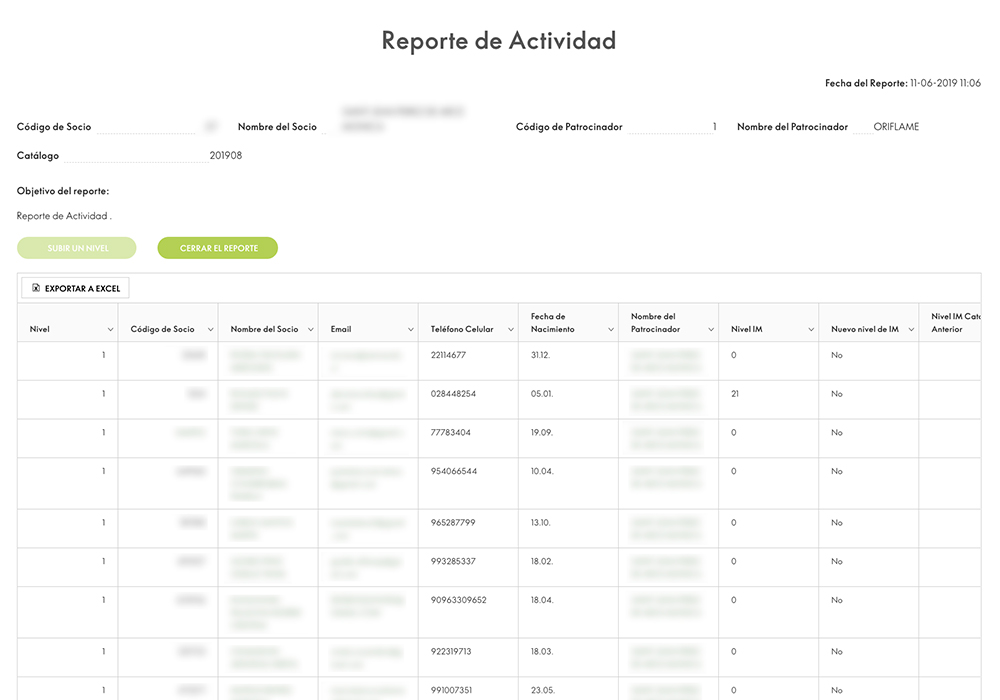The height and width of the screenshot is (700, 1000).
Task: Expand the Teléfono Celular column menu
Action: (x=510, y=330)
